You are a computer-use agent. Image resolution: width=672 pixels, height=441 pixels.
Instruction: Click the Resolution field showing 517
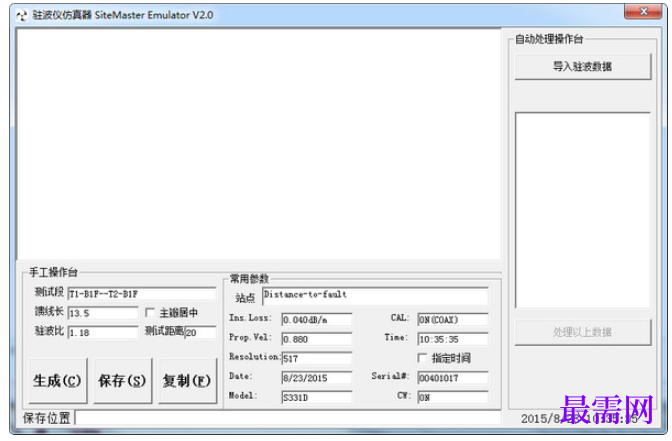(x=317, y=358)
